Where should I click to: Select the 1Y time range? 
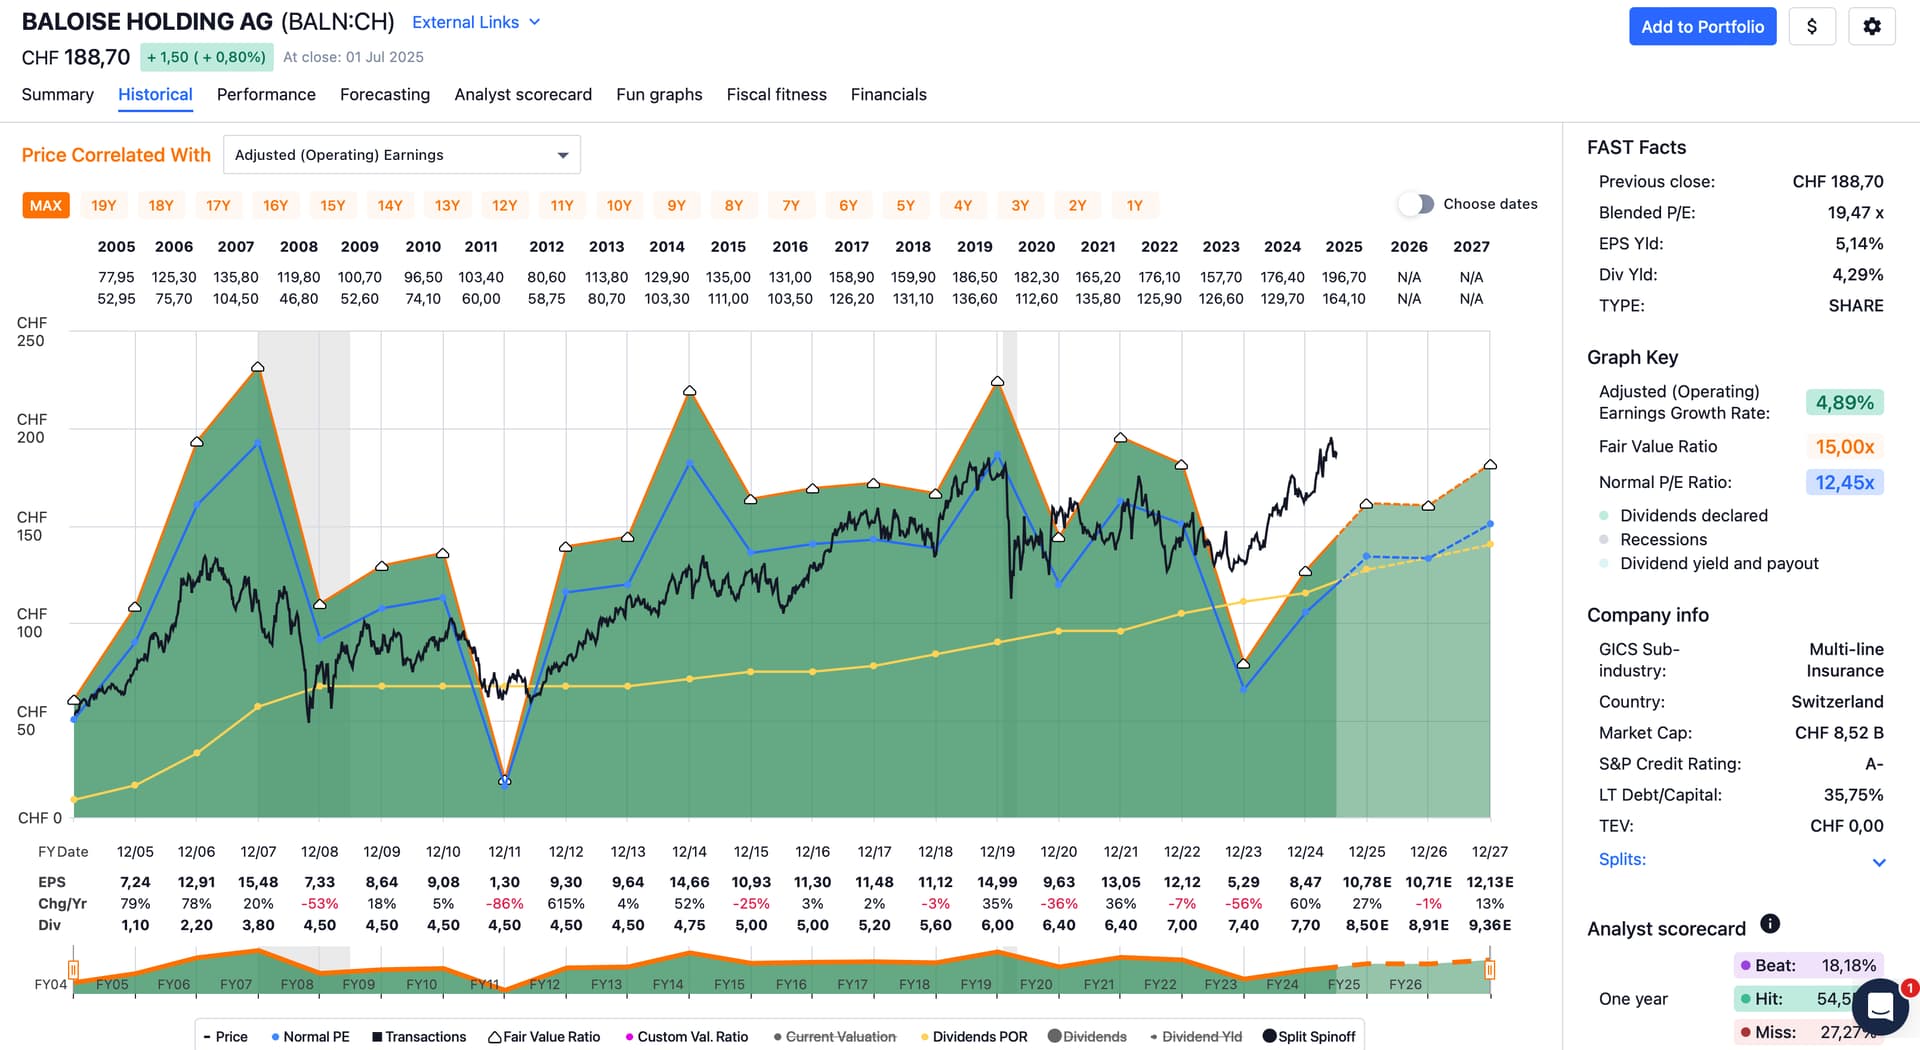click(1135, 206)
